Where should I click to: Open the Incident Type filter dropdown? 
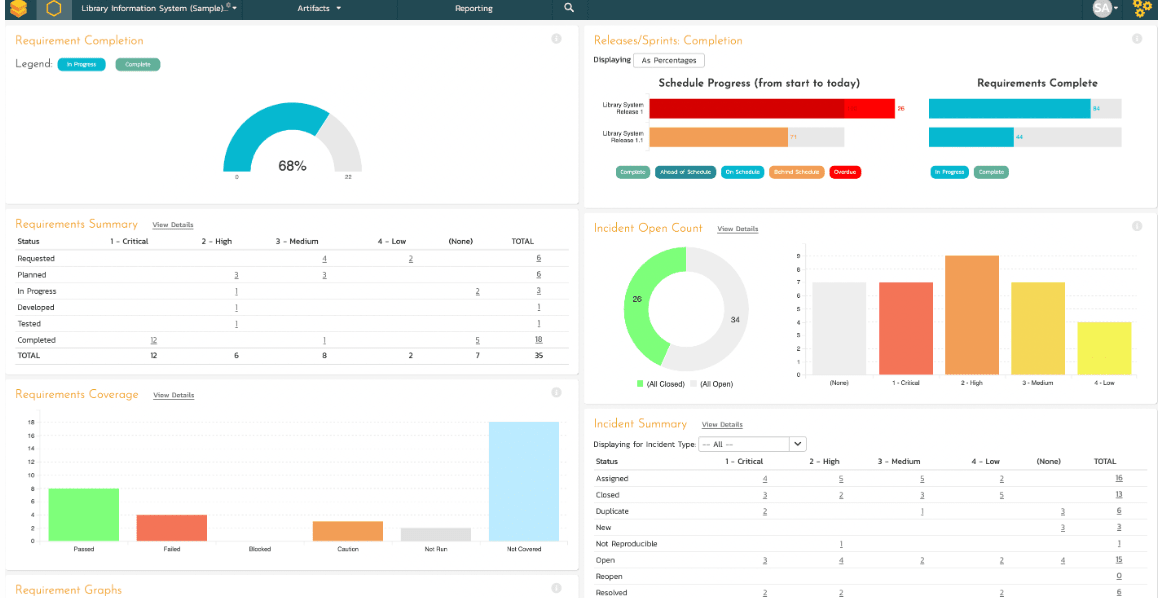(752, 444)
